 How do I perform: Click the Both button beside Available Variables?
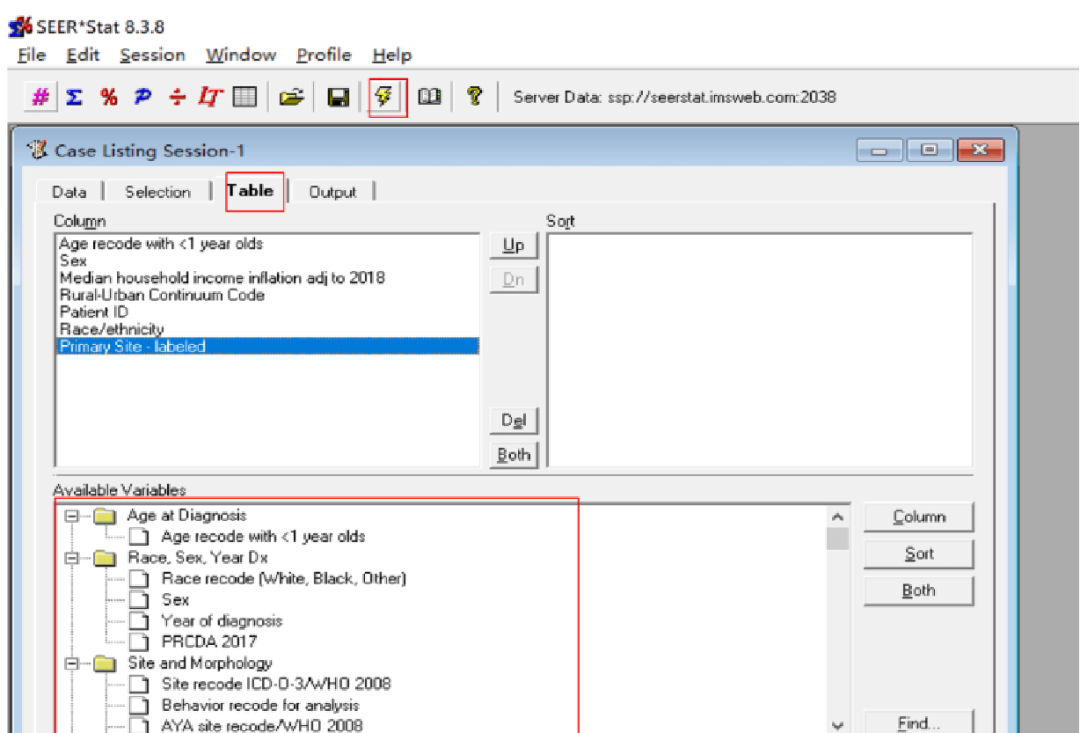tap(919, 591)
